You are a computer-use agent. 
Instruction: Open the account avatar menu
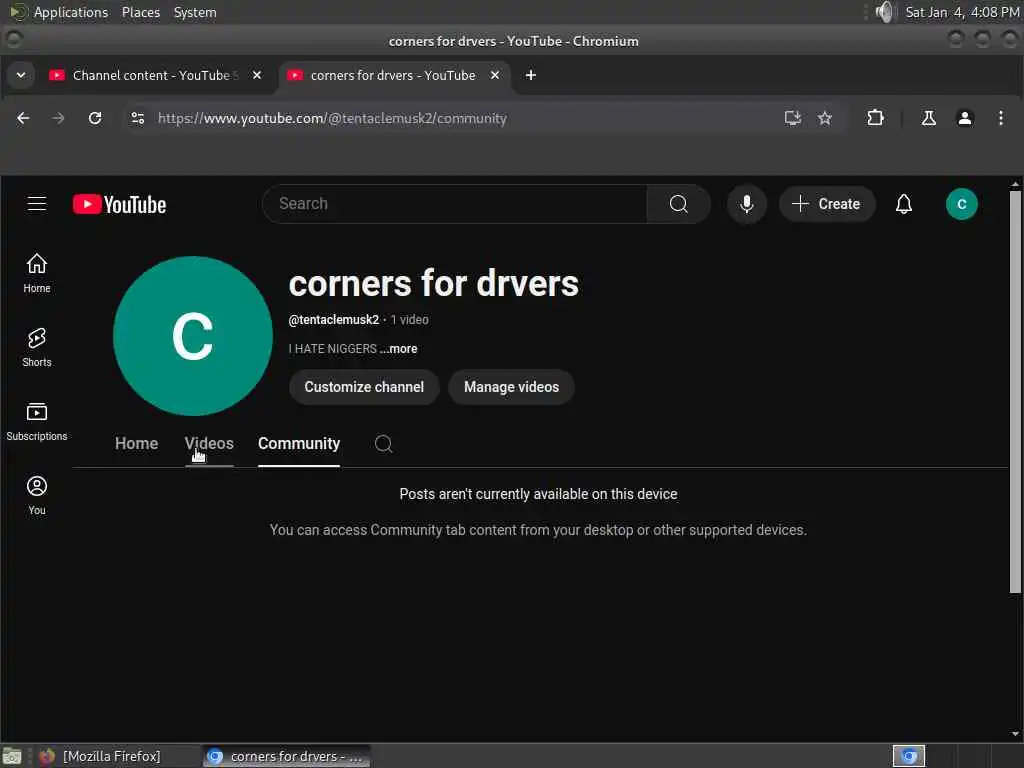[961, 204]
